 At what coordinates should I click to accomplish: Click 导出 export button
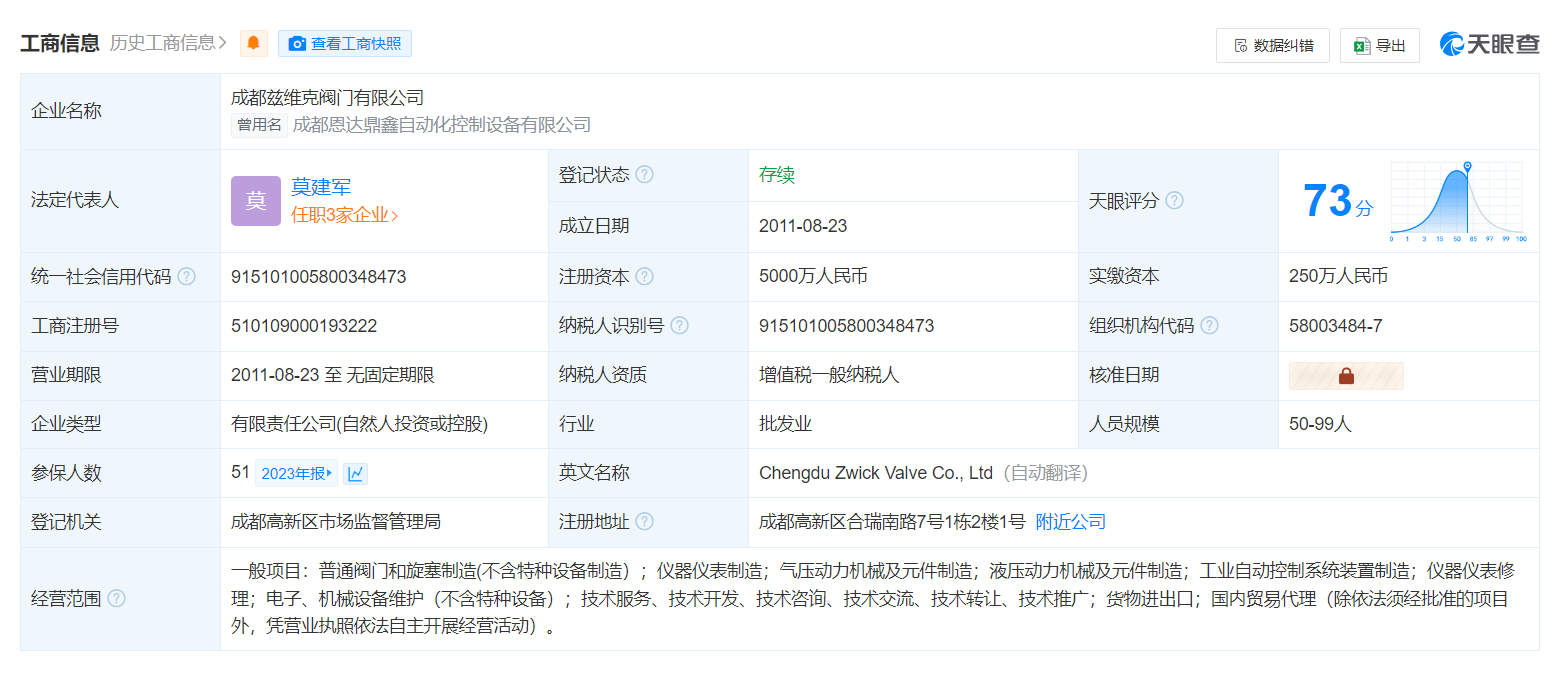tap(1380, 45)
